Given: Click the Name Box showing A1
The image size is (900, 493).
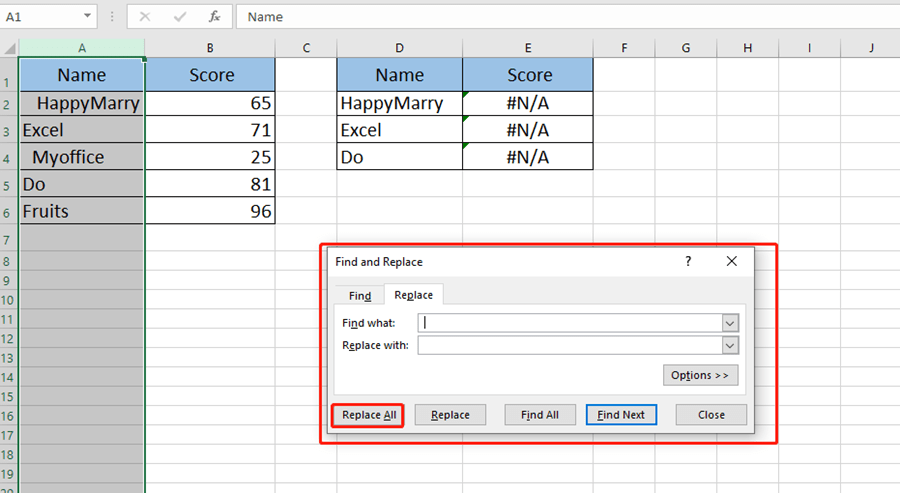Looking at the screenshot, I should click(x=41, y=17).
